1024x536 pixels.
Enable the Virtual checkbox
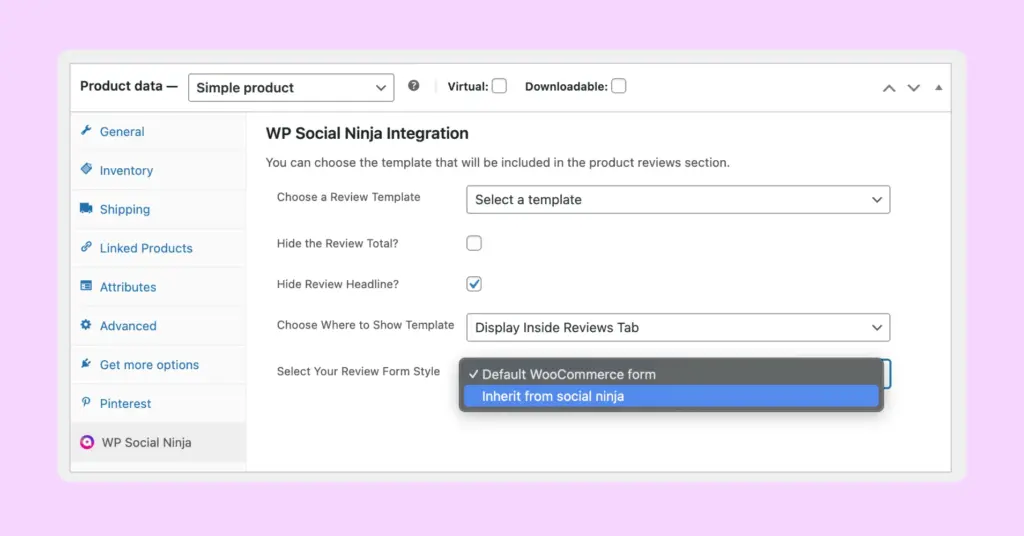(x=499, y=86)
